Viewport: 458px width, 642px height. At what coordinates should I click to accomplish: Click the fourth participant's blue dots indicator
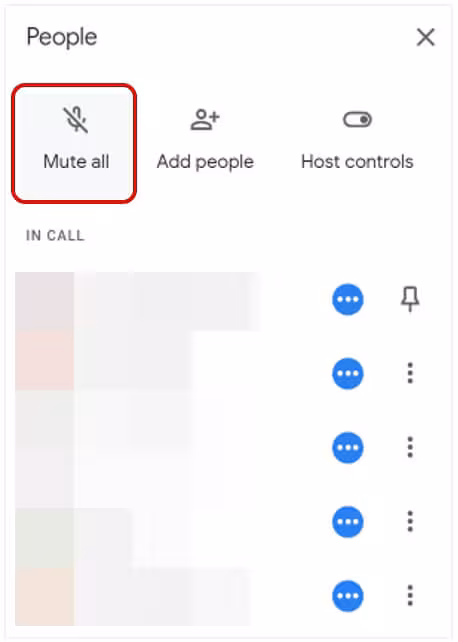(x=347, y=522)
